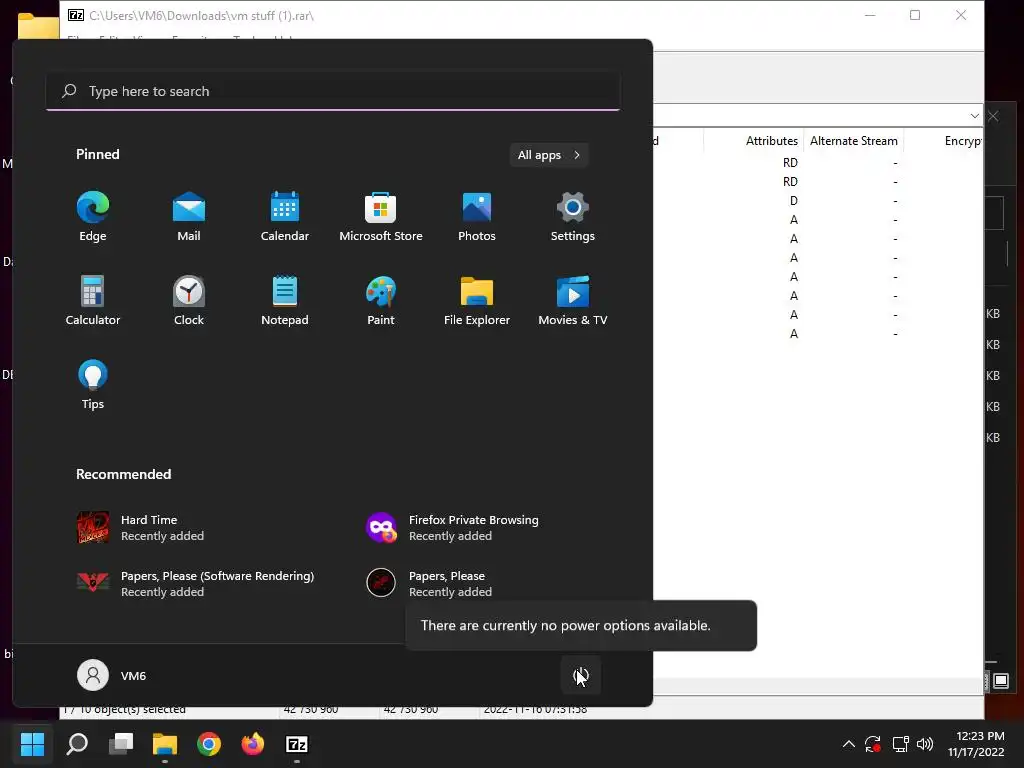Show hidden system tray icons chevron

click(848, 744)
